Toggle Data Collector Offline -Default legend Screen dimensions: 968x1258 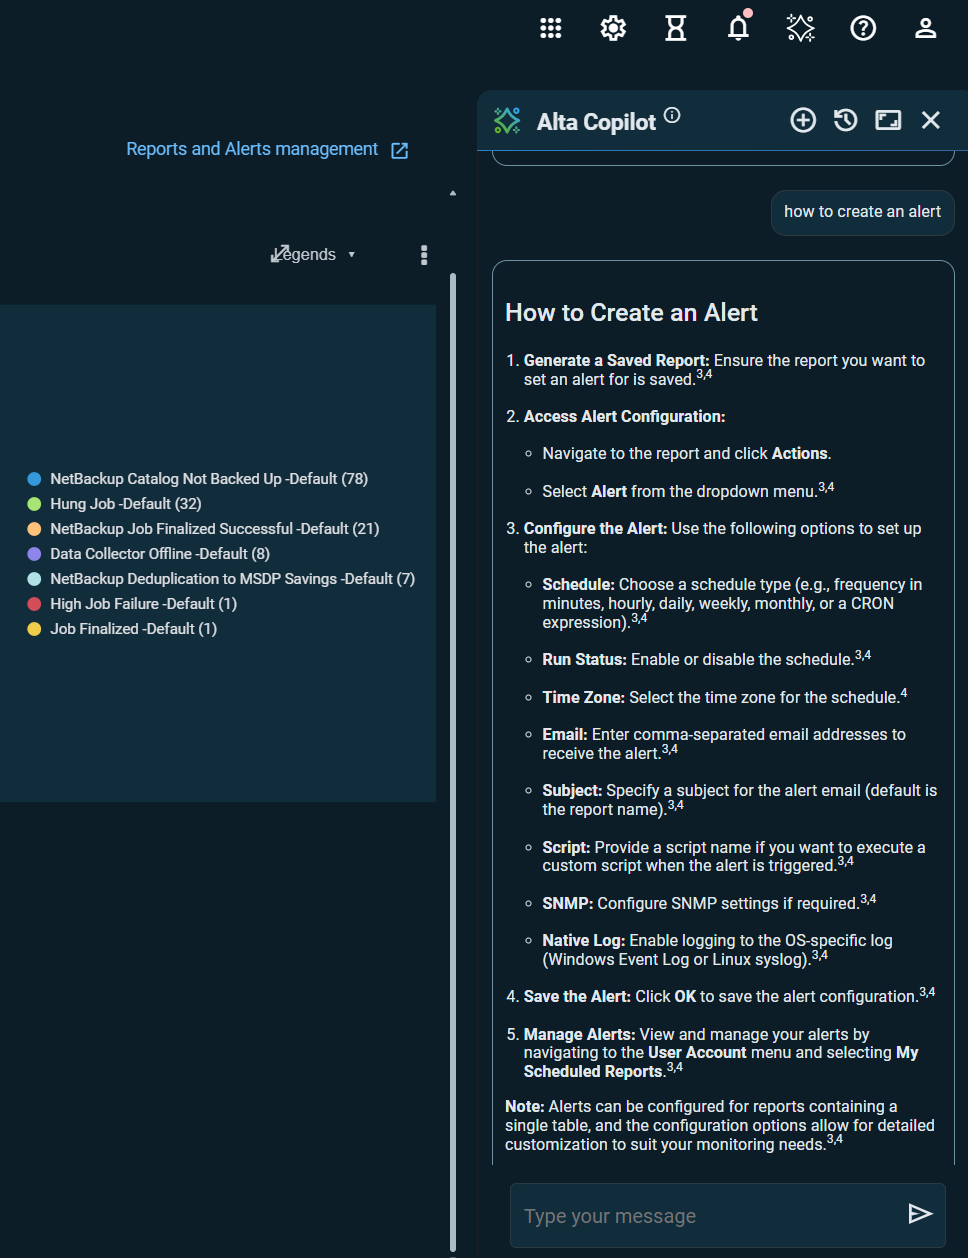point(159,554)
